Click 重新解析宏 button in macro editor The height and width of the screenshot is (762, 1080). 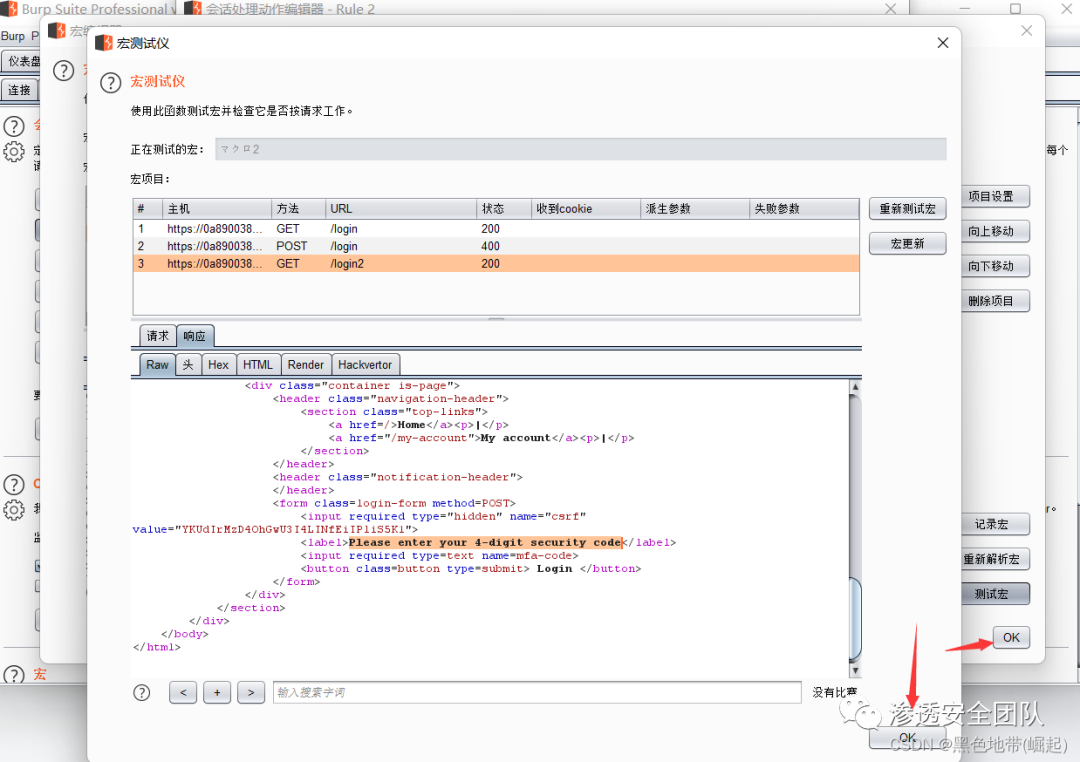pos(991,559)
